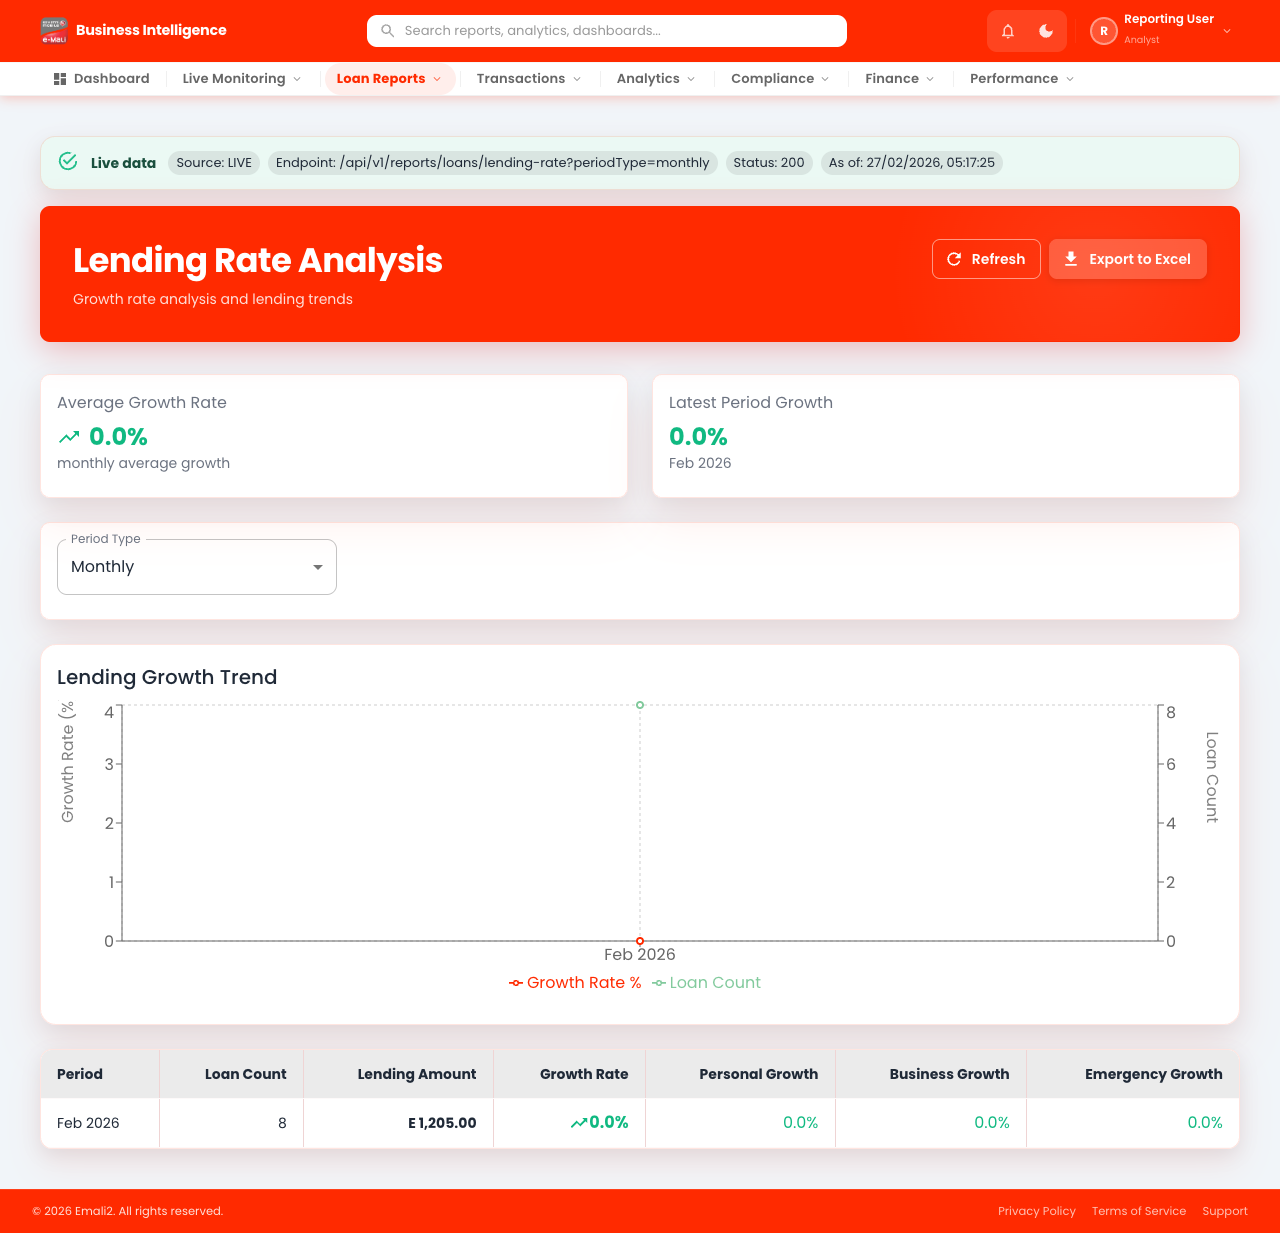
Task: Toggle the Loan Count legend series
Action: (x=706, y=983)
